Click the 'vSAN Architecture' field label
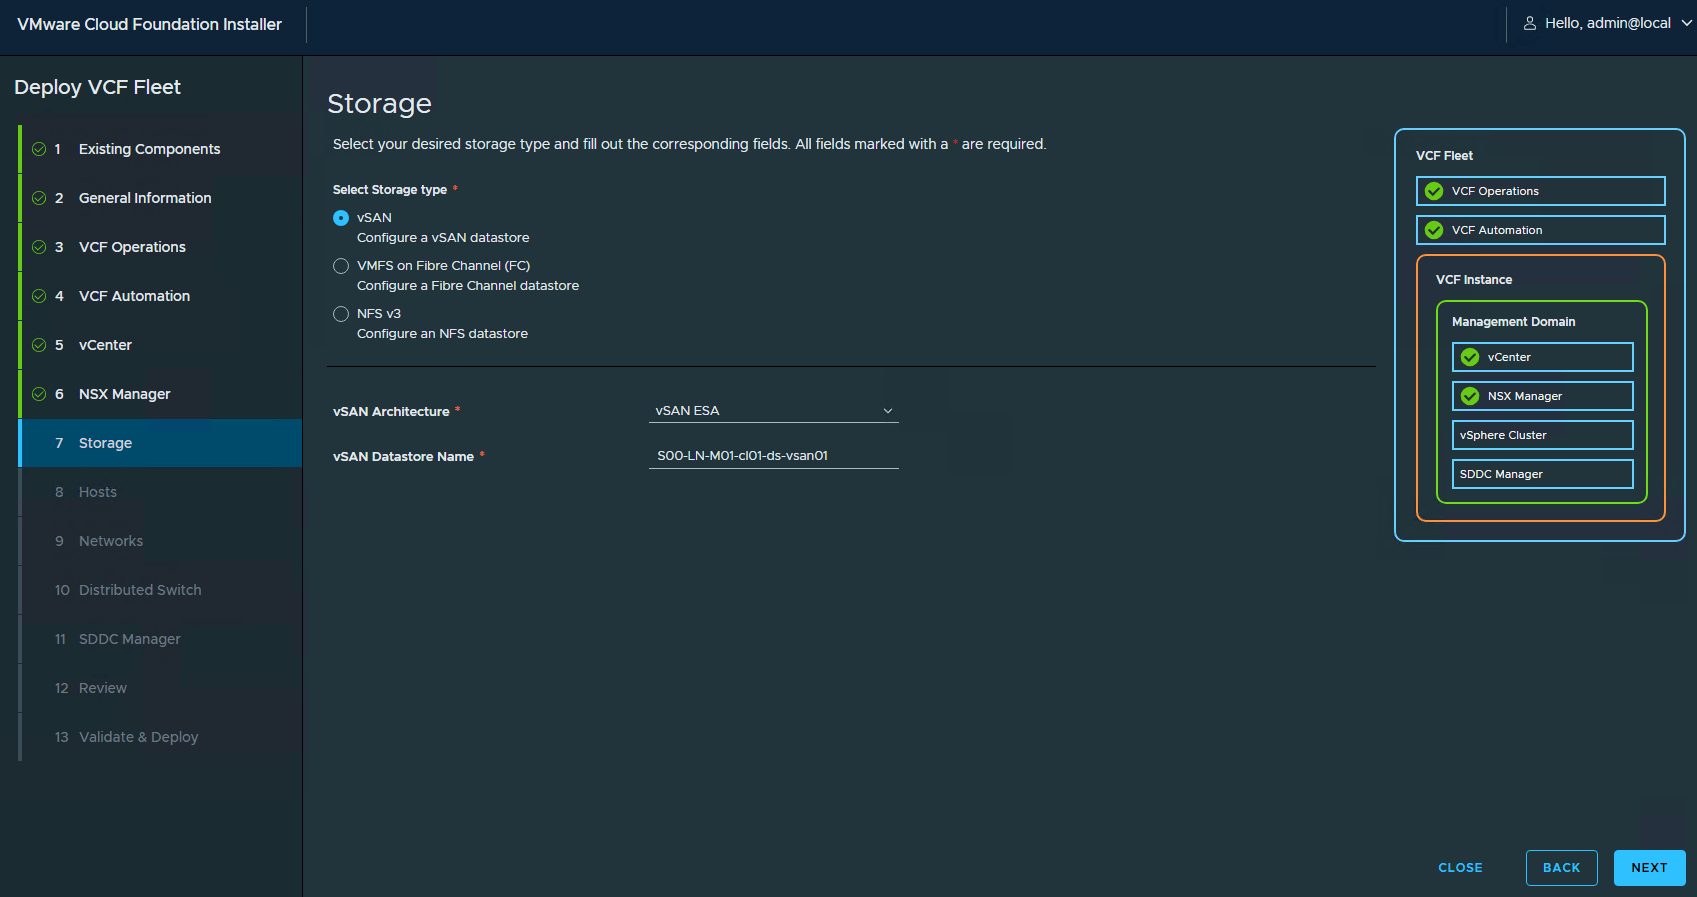The image size is (1697, 897). [x=391, y=412]
